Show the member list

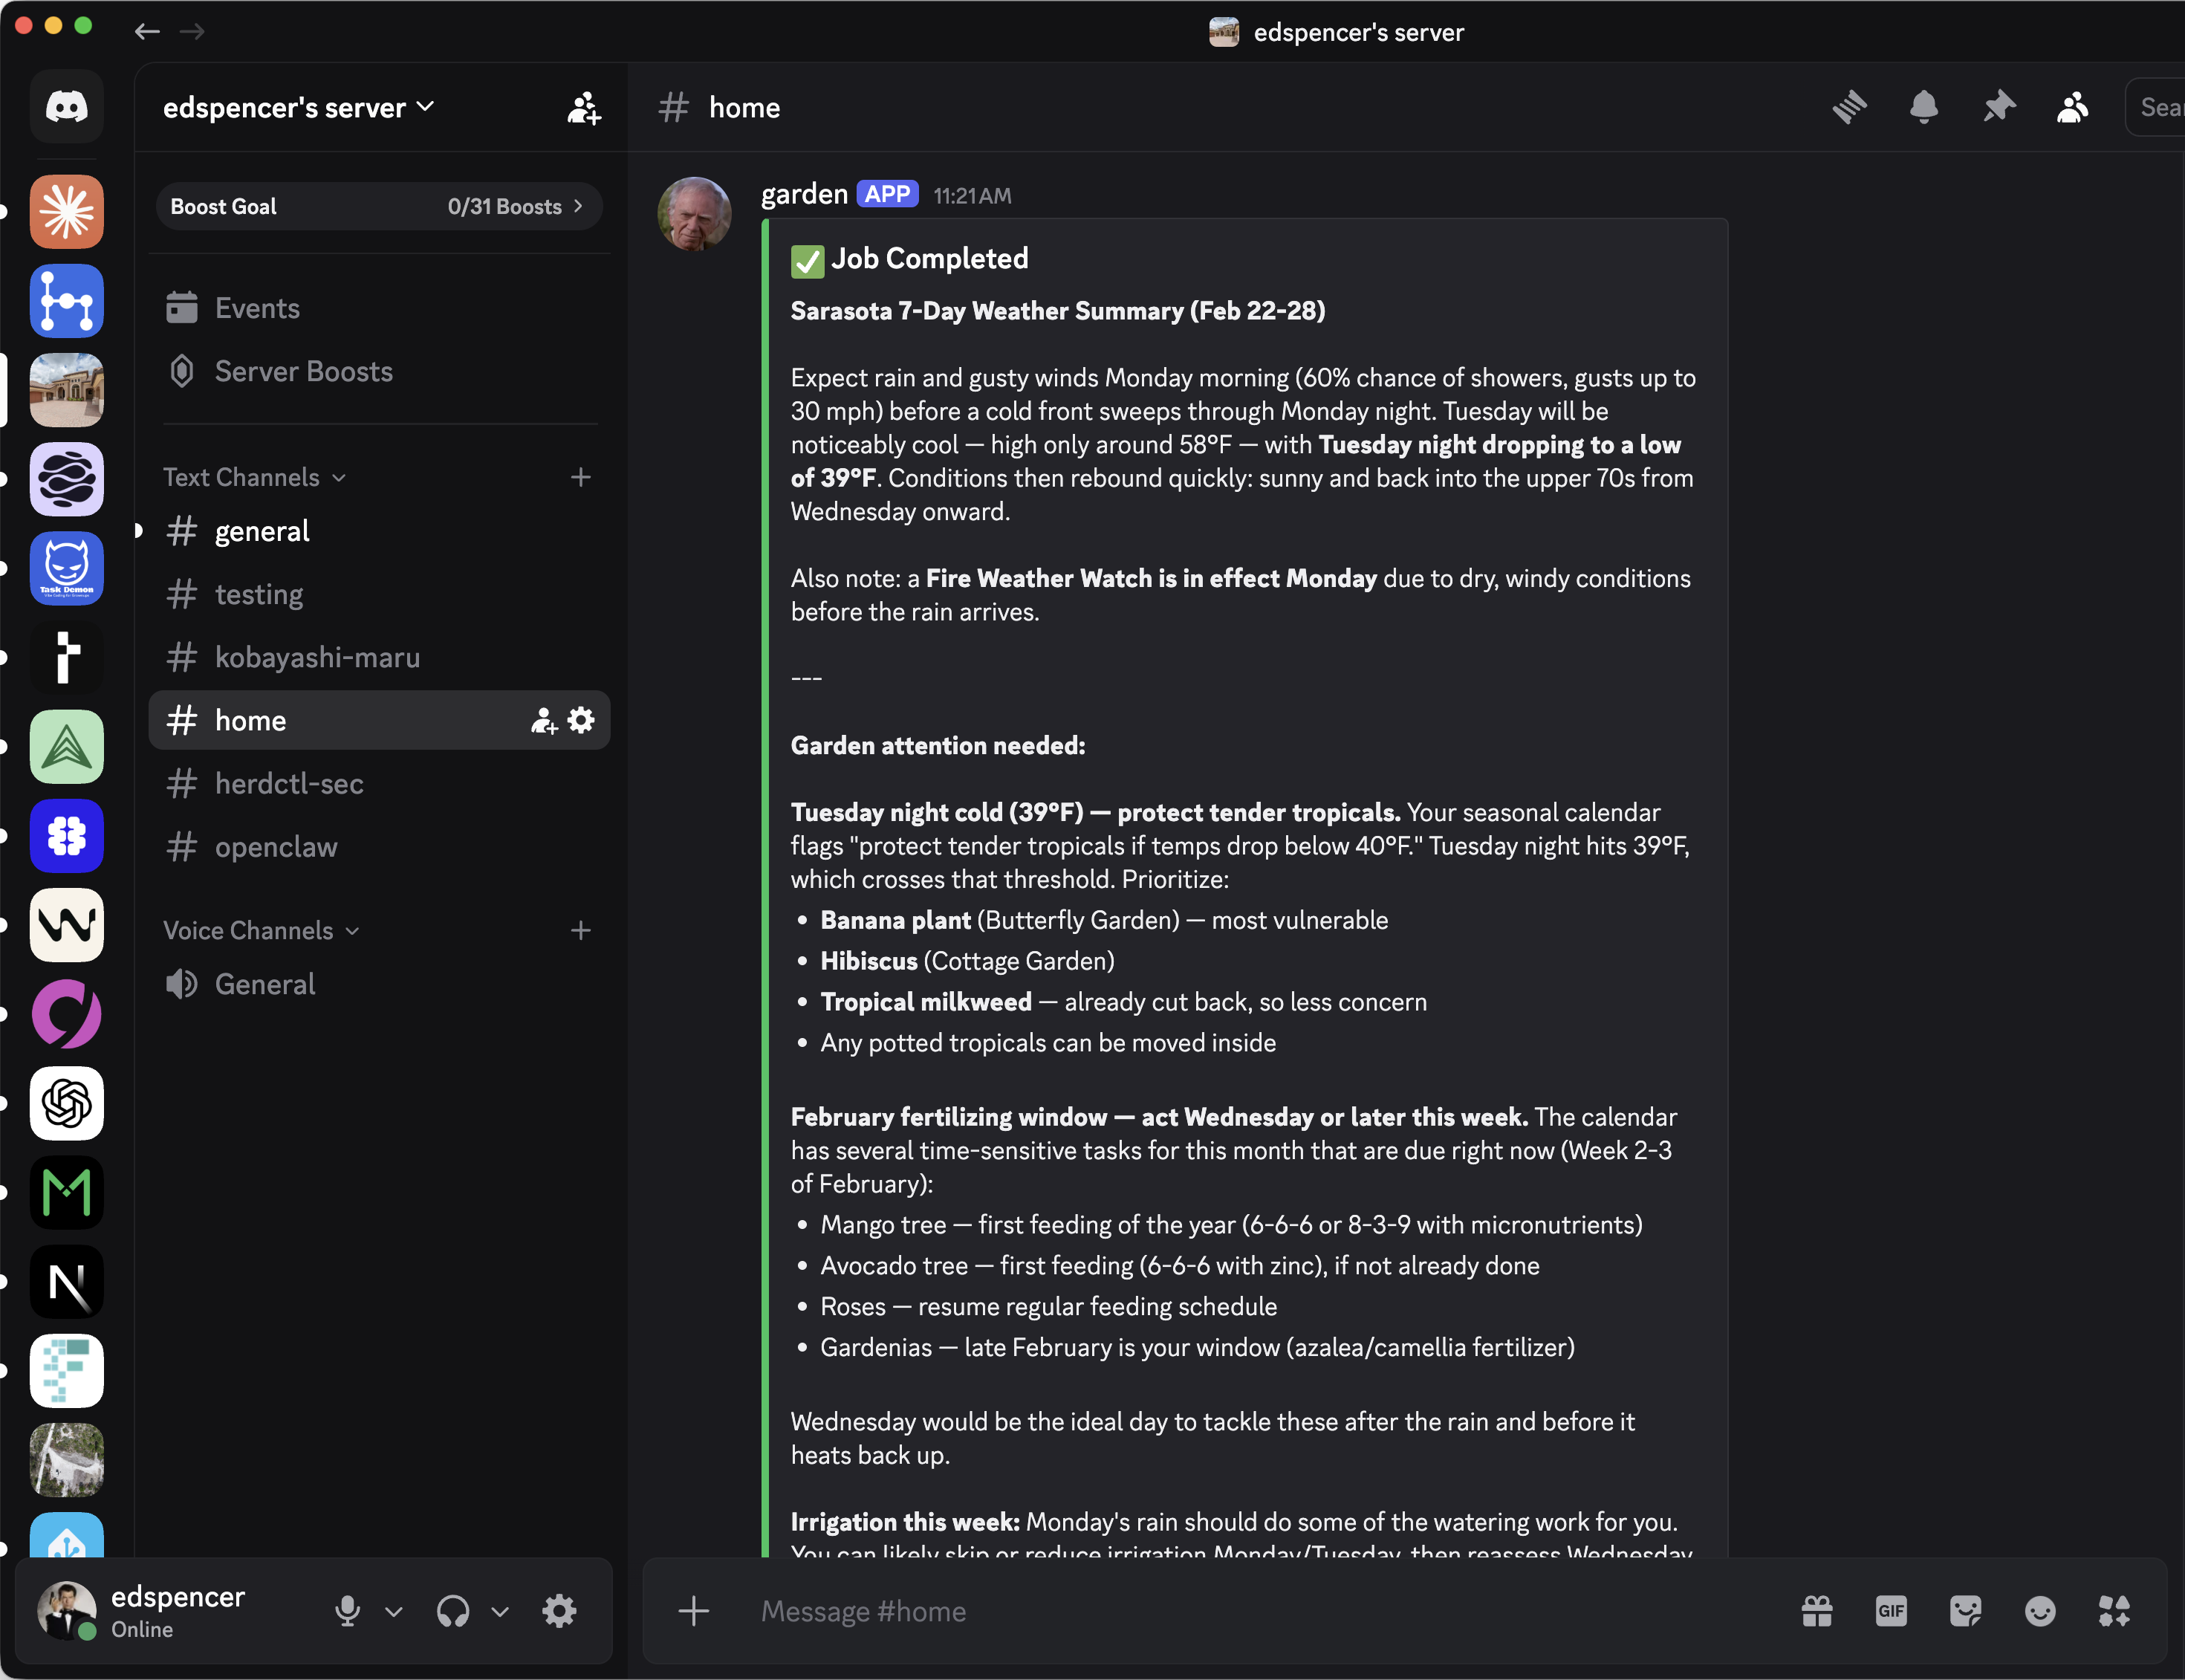pos(2071,106)
